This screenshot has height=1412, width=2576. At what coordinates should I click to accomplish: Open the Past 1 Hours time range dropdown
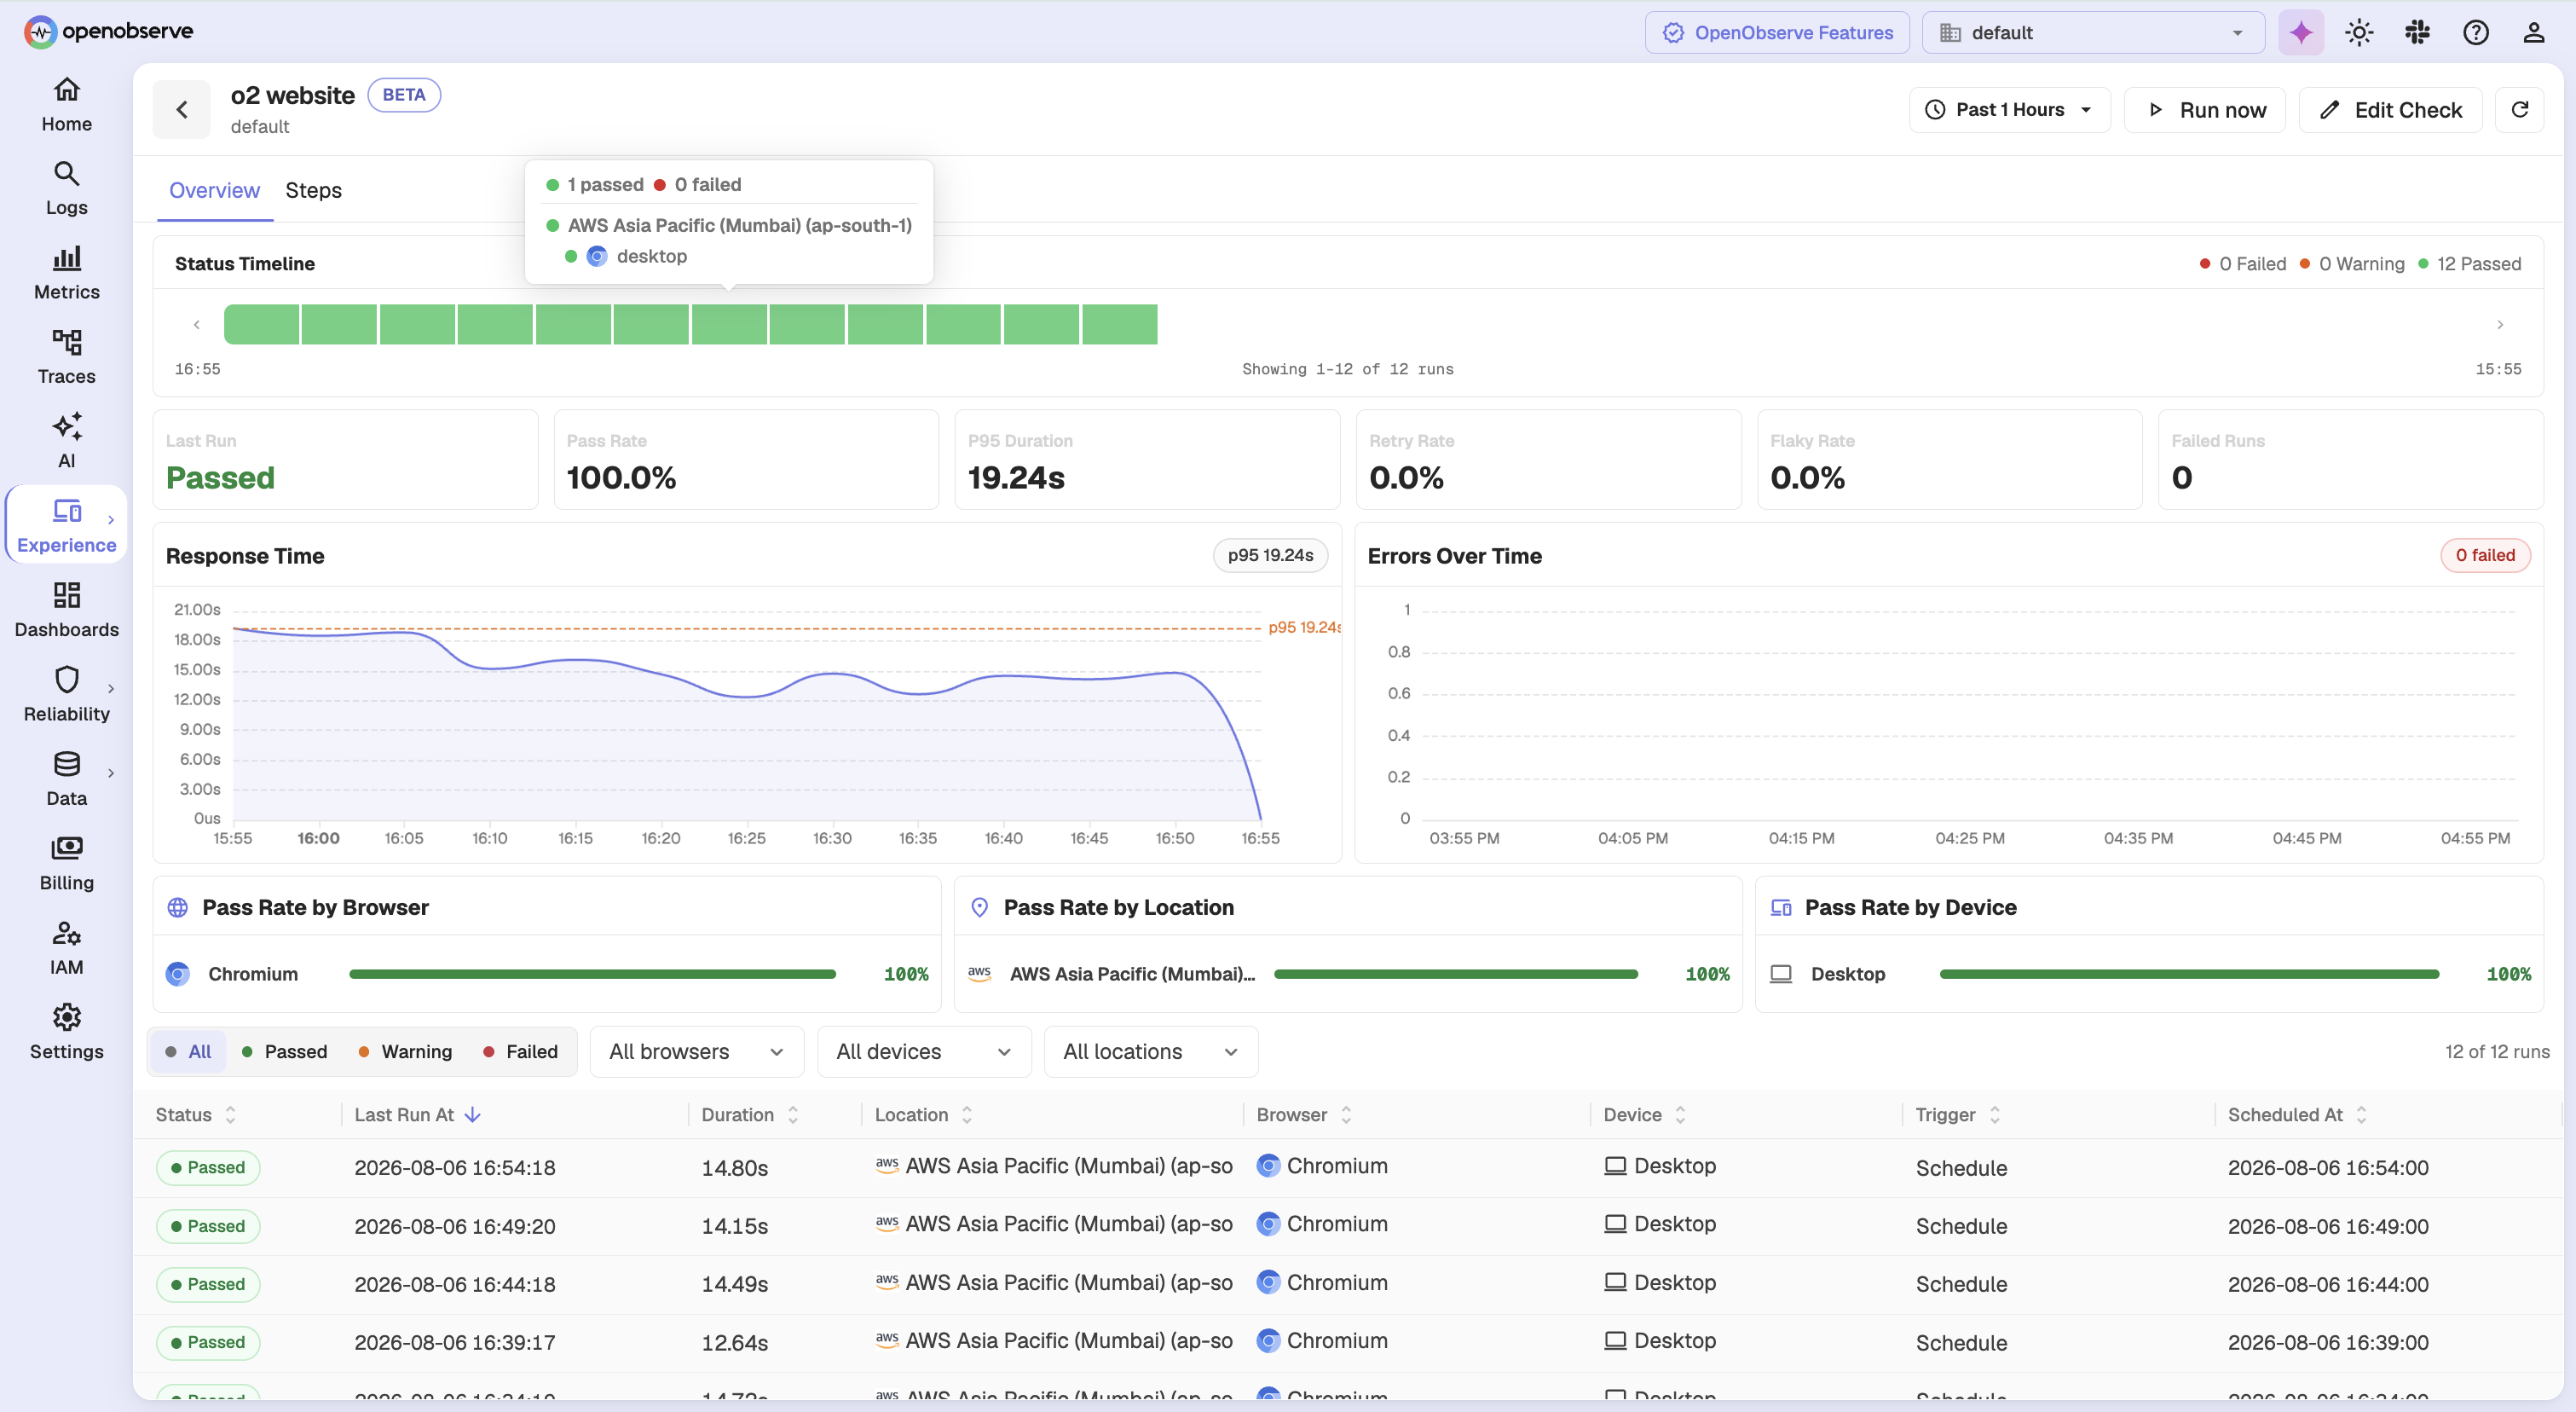click(x=2009, y=109)
